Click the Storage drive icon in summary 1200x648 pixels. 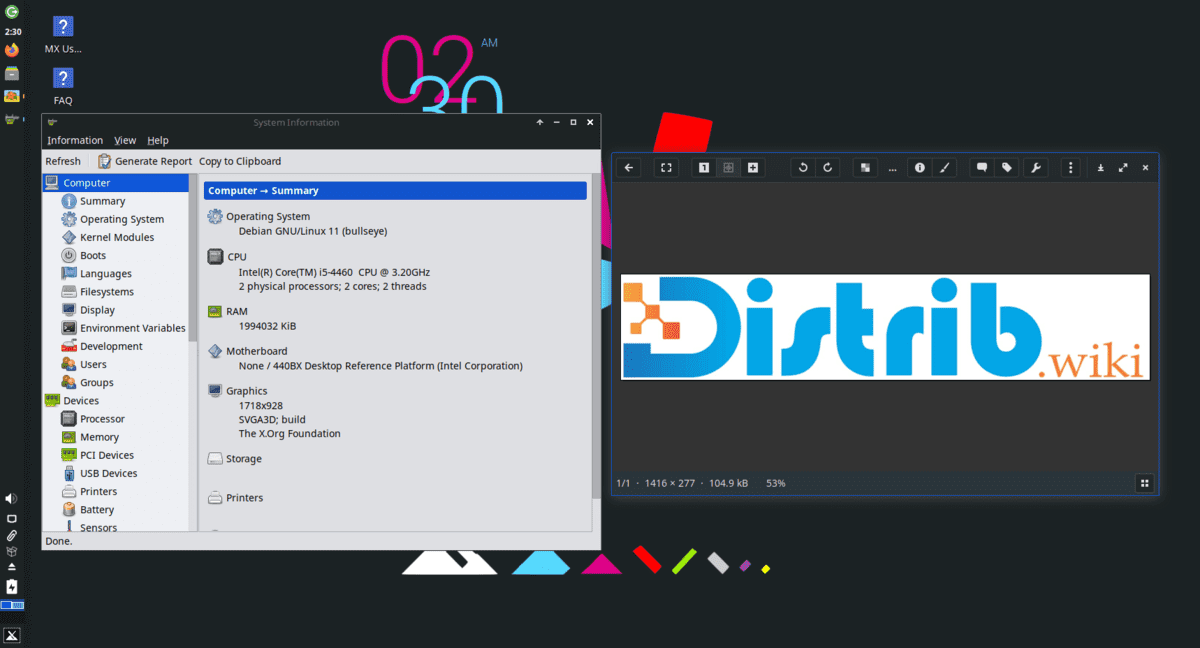214,459
